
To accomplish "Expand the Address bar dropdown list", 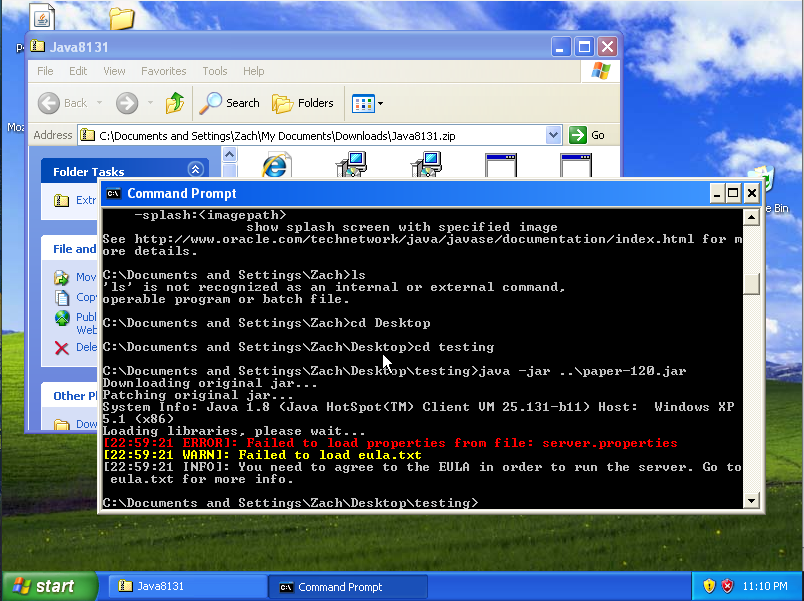I will pos(553,135).
